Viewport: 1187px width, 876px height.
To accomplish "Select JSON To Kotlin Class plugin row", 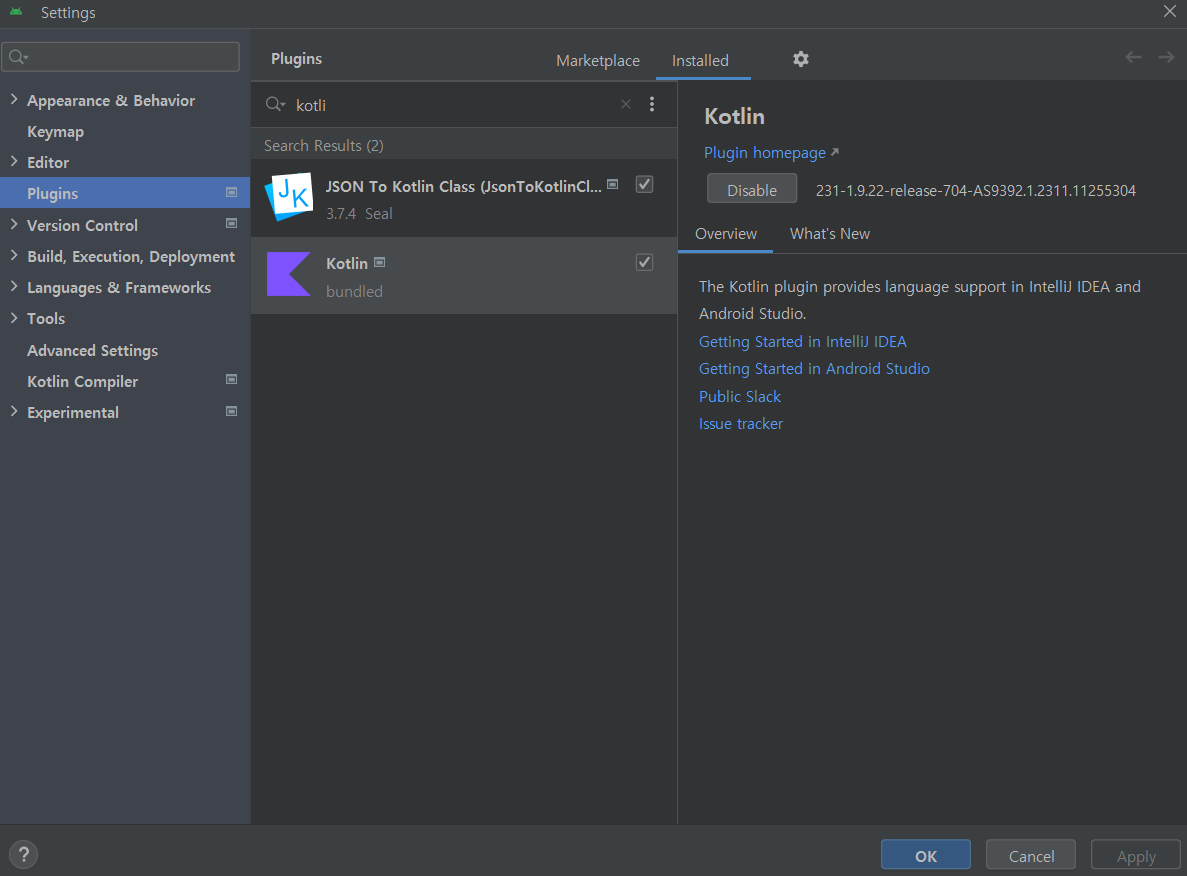I will click(464, 198).
